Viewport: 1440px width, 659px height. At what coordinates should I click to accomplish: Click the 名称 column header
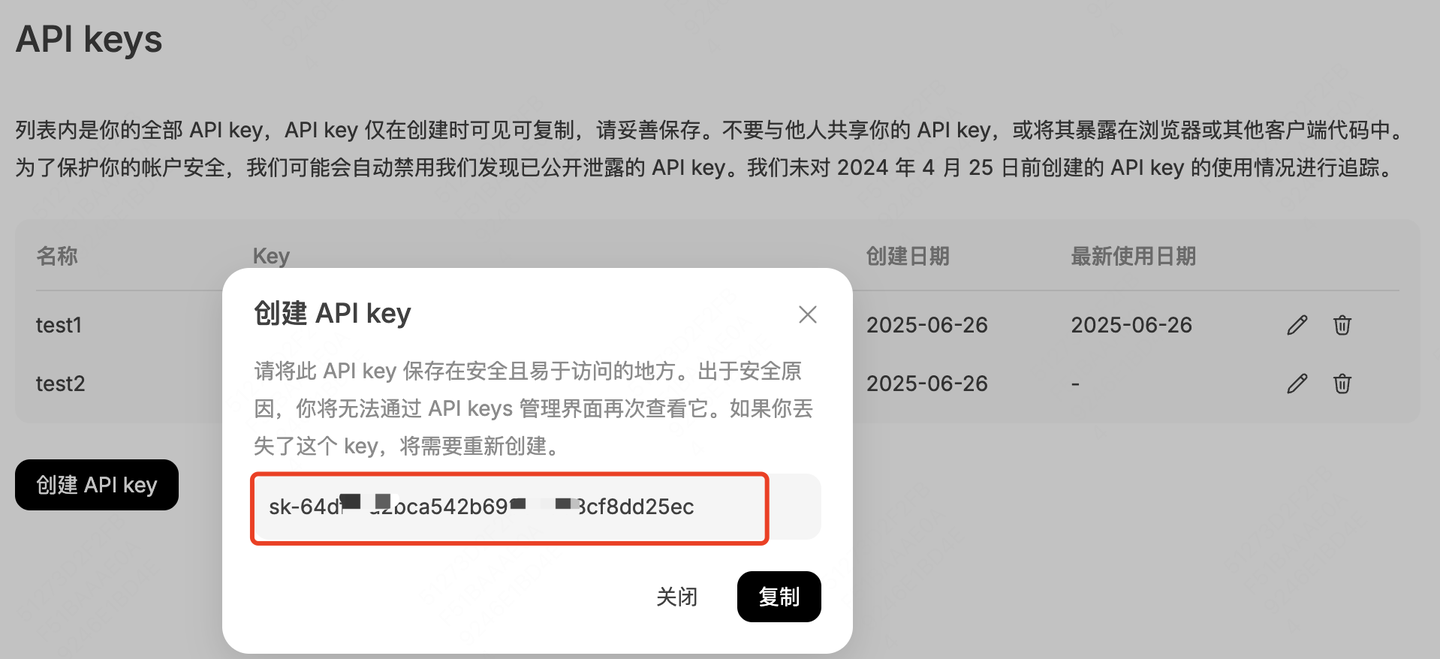[x=57, y=256]
